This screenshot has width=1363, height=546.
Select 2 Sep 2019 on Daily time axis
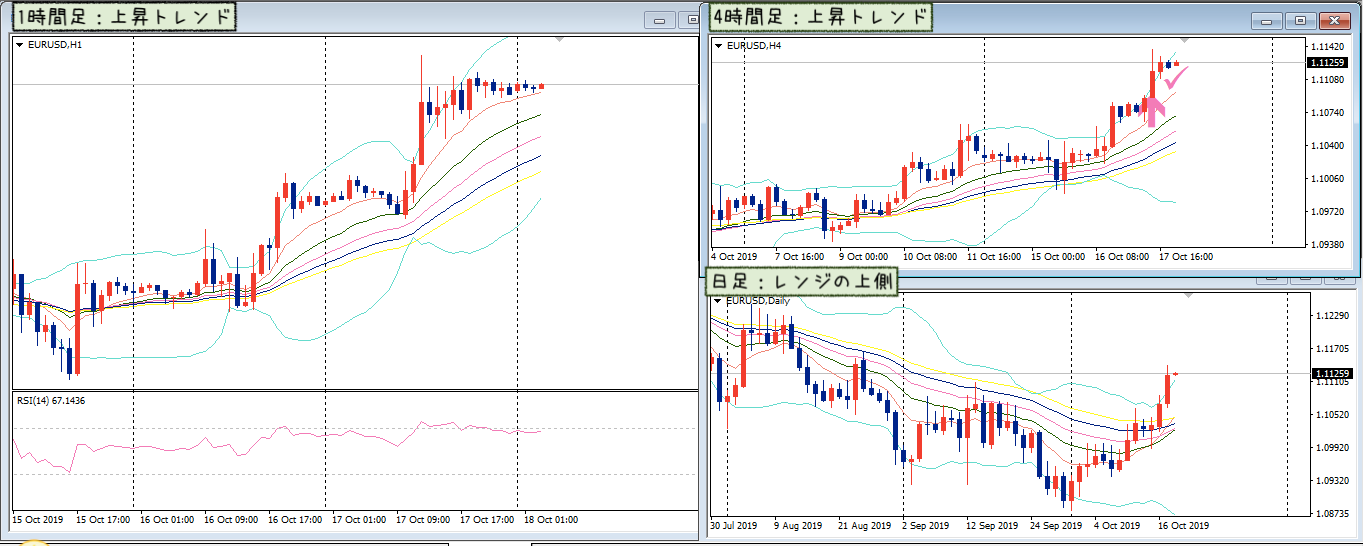(x=925, y=525)
